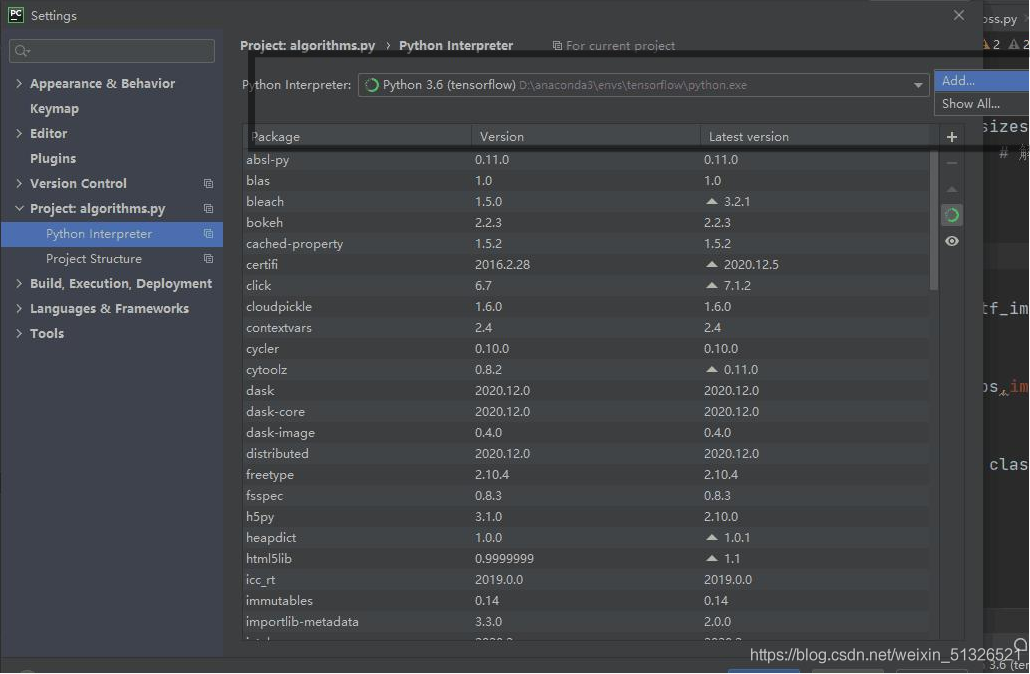Select the blas package row

click(x=586, y=181)
